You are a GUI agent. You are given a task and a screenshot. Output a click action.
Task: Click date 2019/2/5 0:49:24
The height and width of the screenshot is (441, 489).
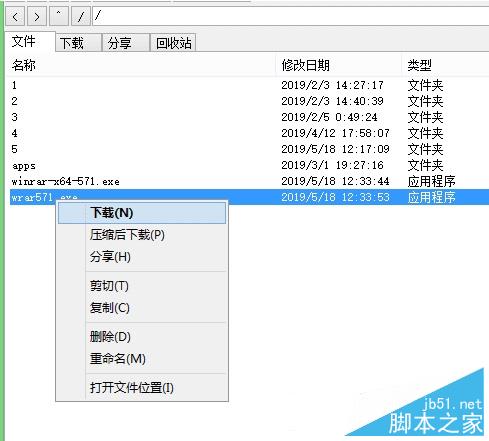click(329, 117)
